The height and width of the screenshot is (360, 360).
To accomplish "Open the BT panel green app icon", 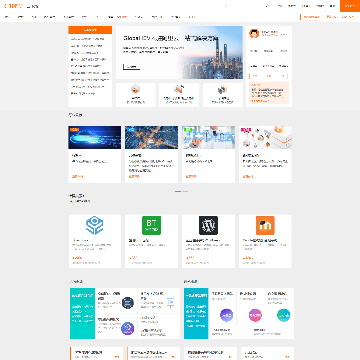I will click(152, 225).
